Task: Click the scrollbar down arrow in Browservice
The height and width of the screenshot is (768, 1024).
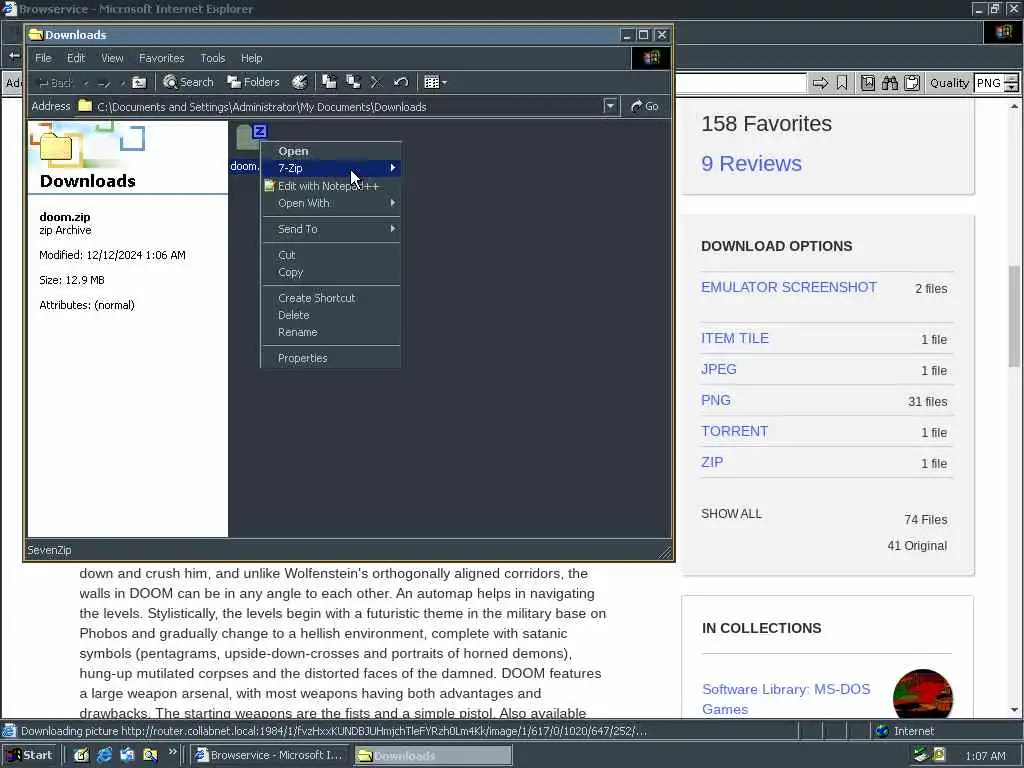Action: (x=1014, y=710)
